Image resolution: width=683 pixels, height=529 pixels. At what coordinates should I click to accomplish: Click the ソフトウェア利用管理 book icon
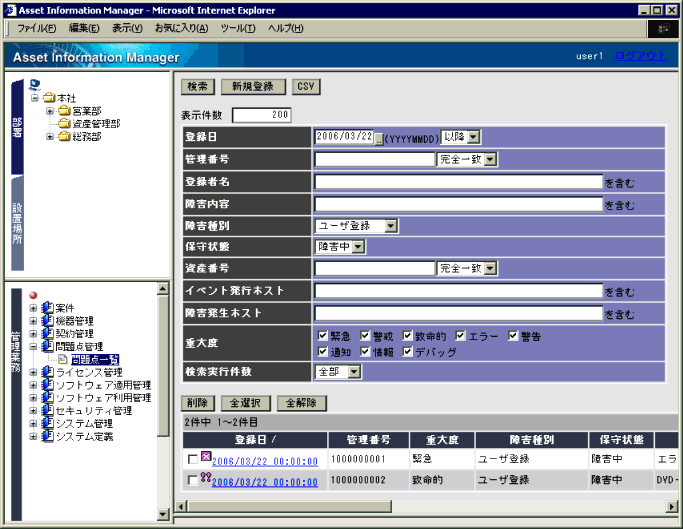[47, 397]
